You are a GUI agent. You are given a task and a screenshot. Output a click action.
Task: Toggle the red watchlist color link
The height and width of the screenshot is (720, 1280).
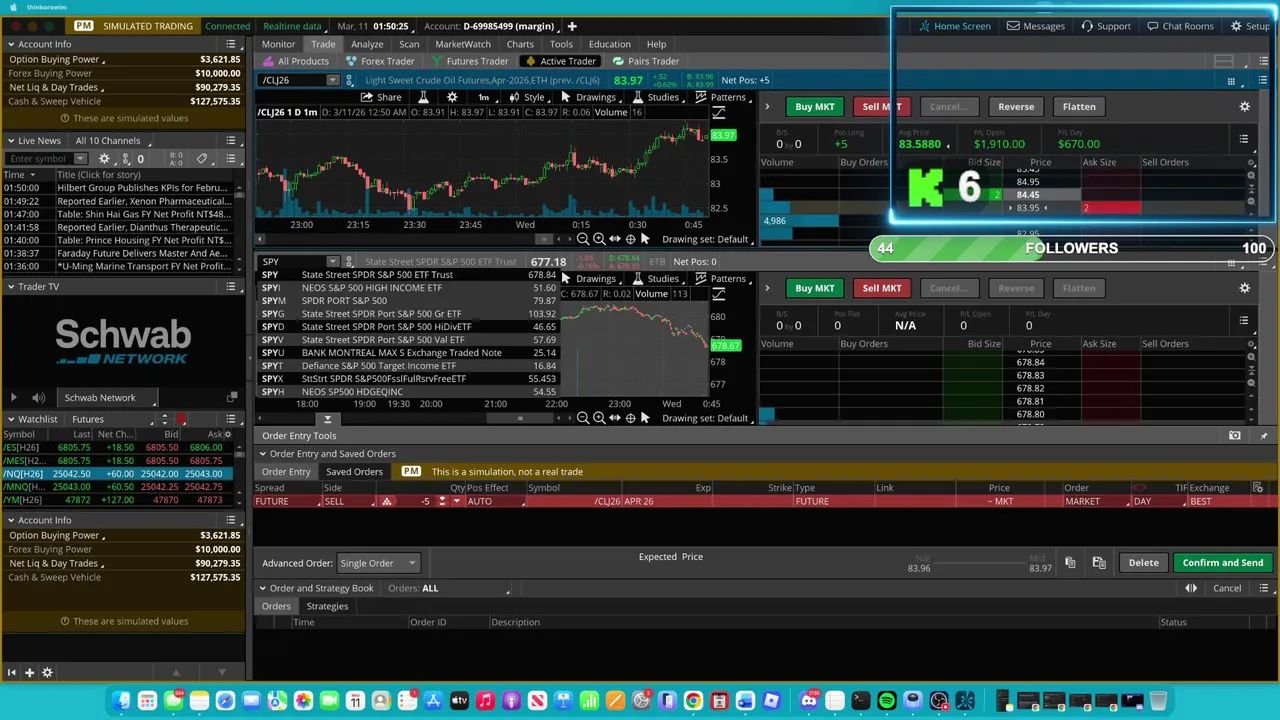tap(182, 420)
